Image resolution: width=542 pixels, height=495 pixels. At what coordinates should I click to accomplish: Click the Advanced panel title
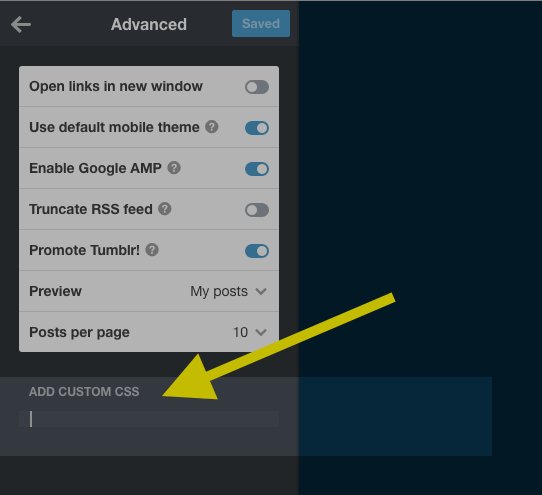[x=149, y=25]
